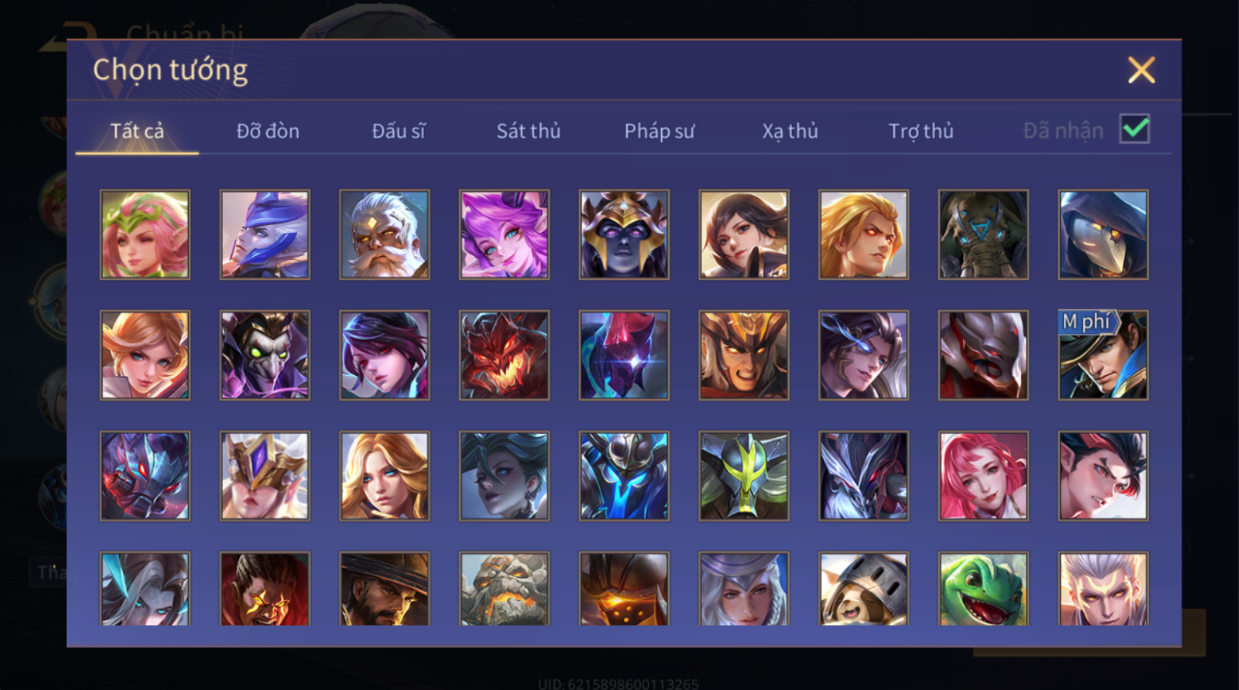The image size is (1239, 690).
Task: Open the 'Đỡ đòn' tab
Action: click(x=268, y=131)
